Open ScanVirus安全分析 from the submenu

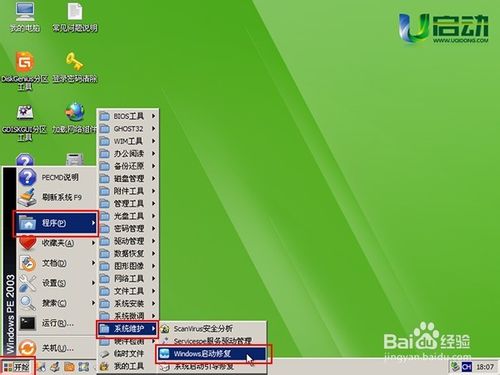(x=212, y=329)
